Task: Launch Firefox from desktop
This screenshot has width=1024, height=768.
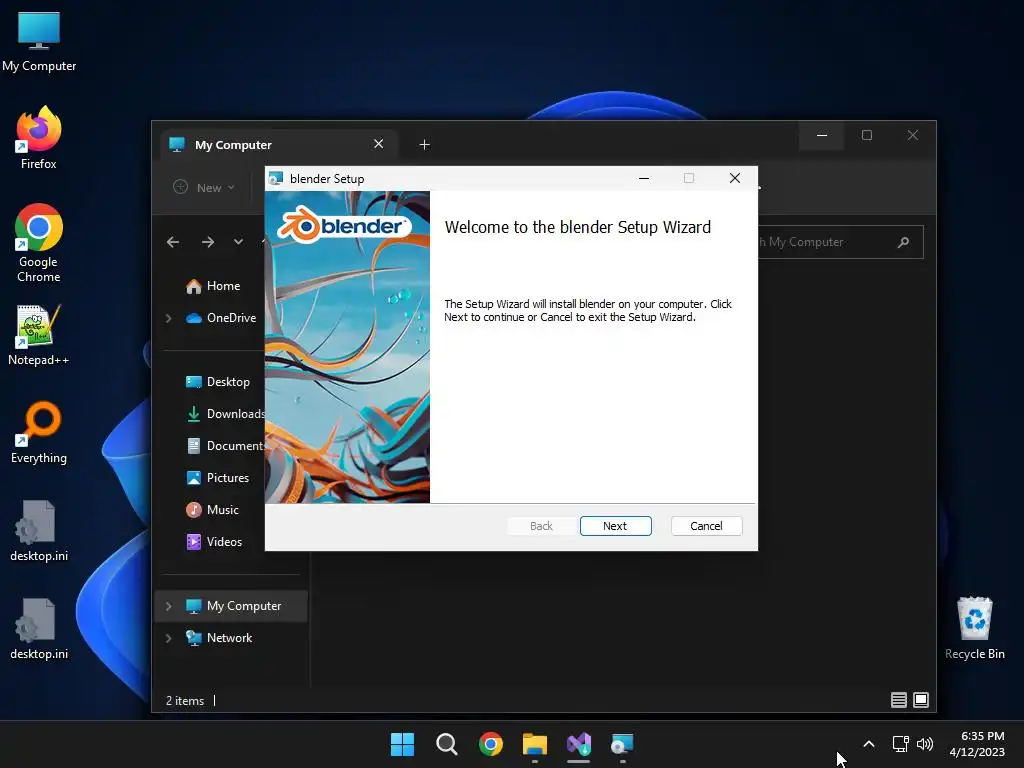Action: click(39, 138)
